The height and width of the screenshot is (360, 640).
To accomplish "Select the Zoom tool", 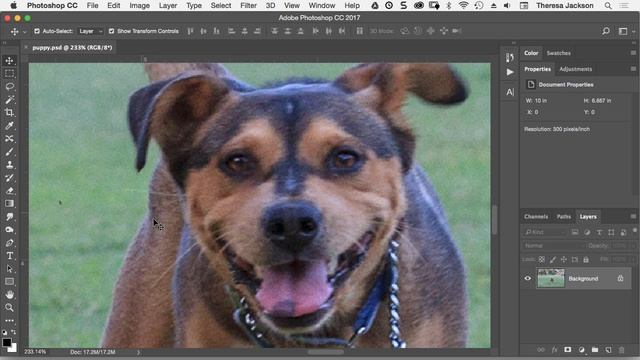I will coord(9,308).
